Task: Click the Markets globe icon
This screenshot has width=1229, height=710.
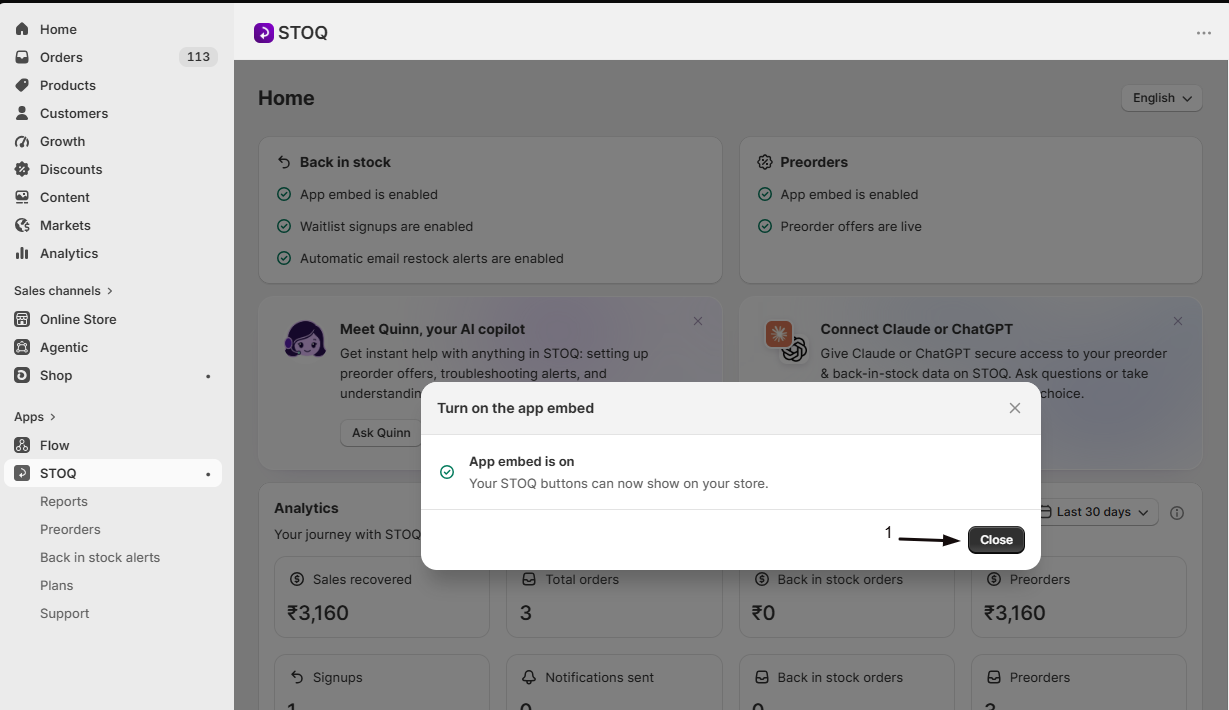Action: coord(22,225)
